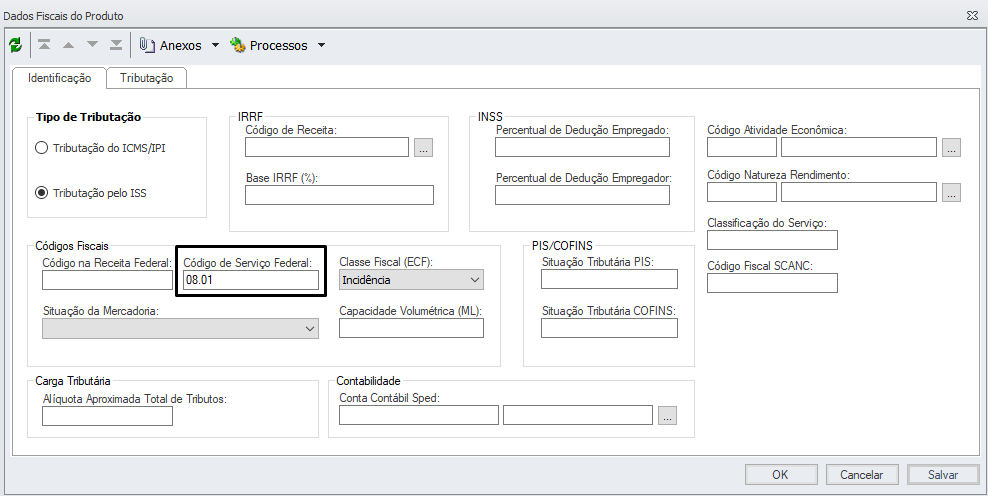The width and height of the screenshot is (988, 496).
Task: Open Classe Fiscal (ECF) dropdown
Action: click(411, 280)
